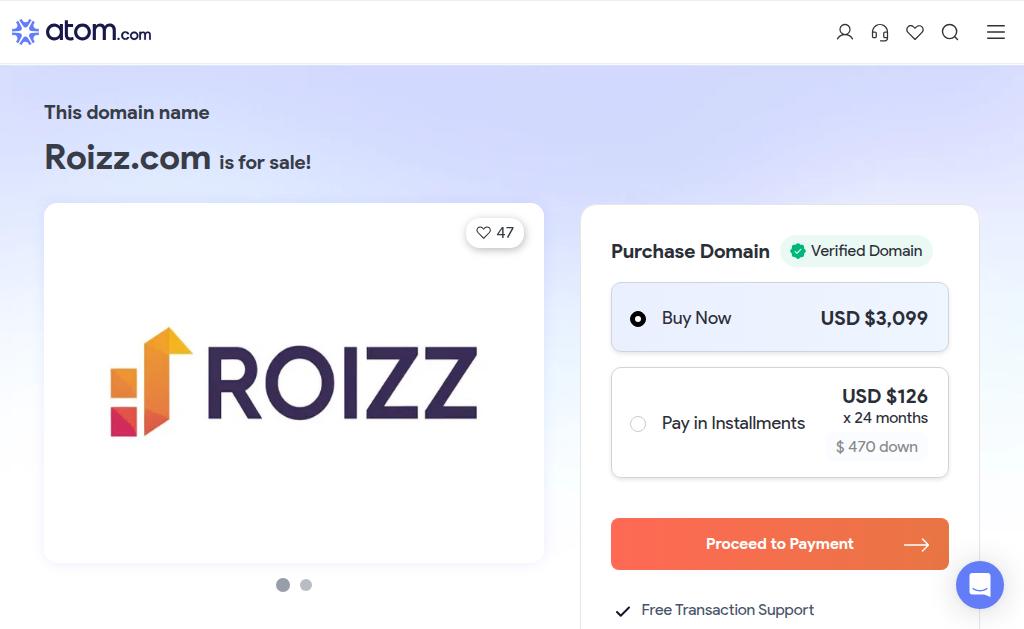1024x629 pixels.
Task: Switch to the second carousel slide dot
Action: point(306,585)
